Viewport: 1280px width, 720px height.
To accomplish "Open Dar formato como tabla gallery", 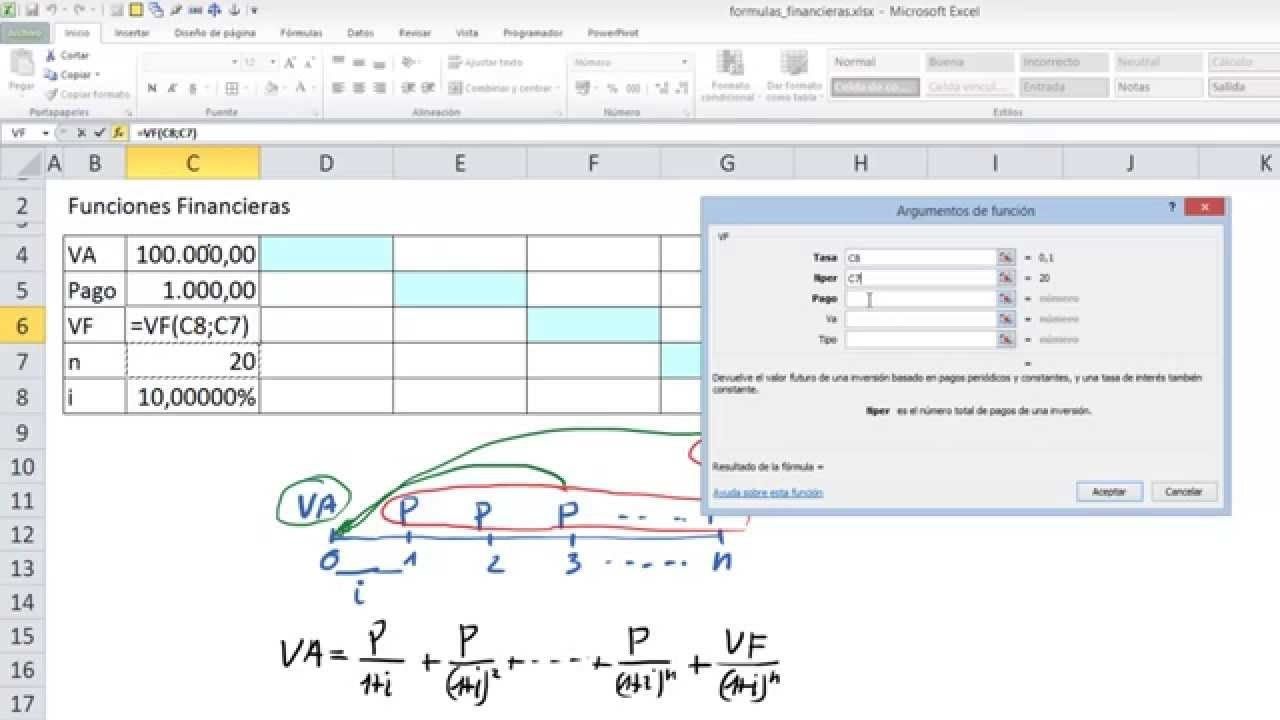I will (x=794, y=76).
